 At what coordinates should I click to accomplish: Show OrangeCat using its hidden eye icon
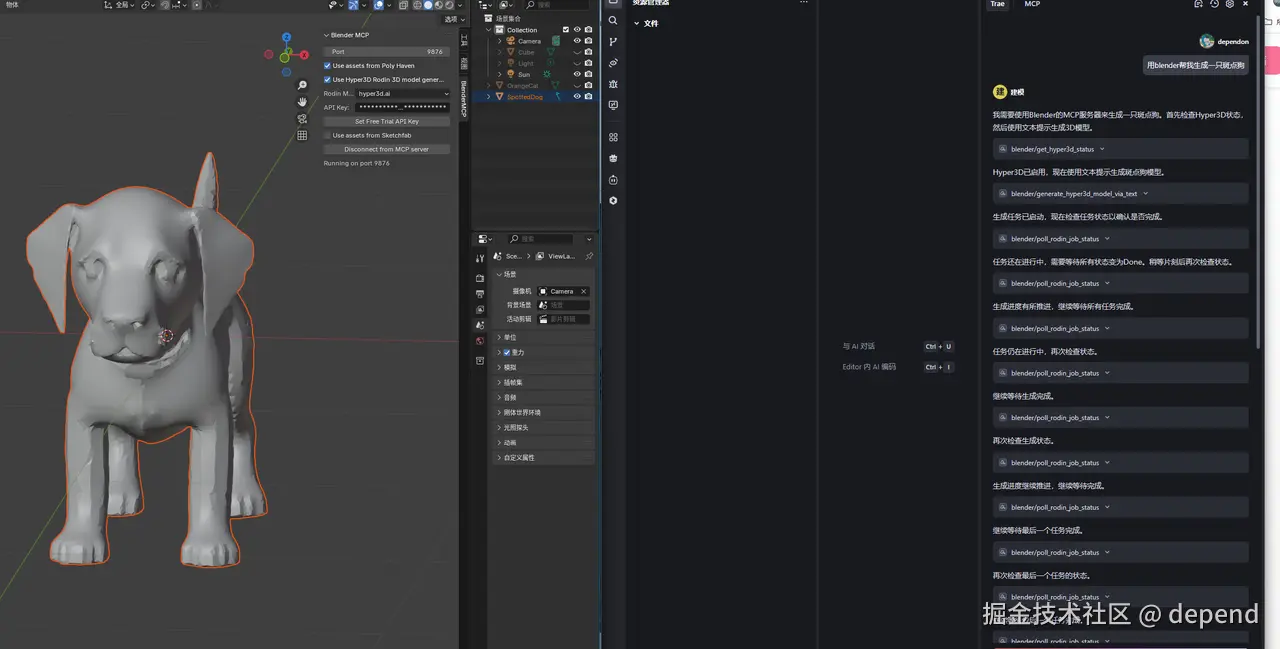coord(577,85)
